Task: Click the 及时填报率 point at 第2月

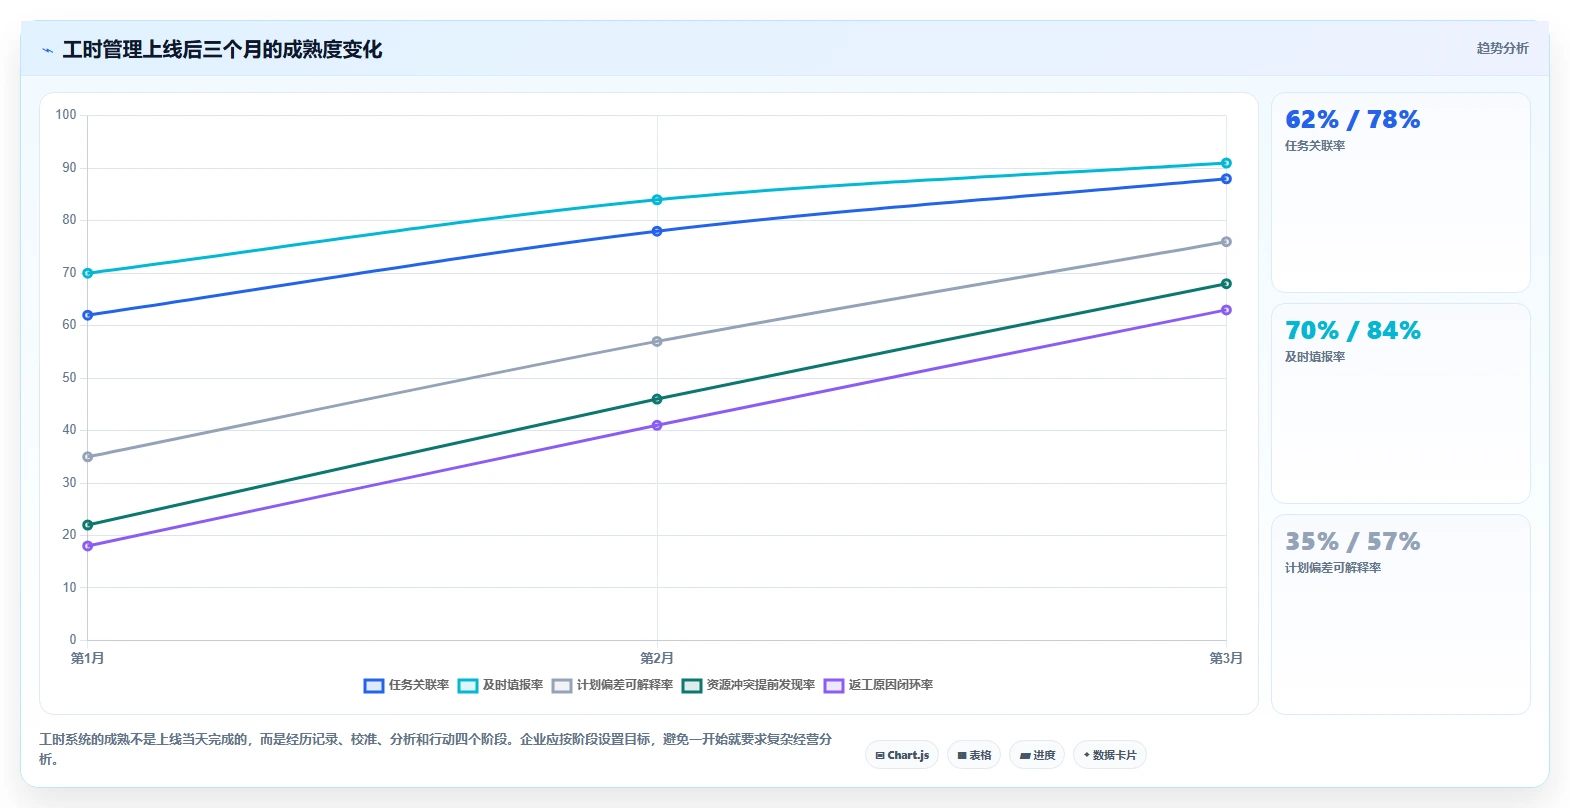Action: 657,200
